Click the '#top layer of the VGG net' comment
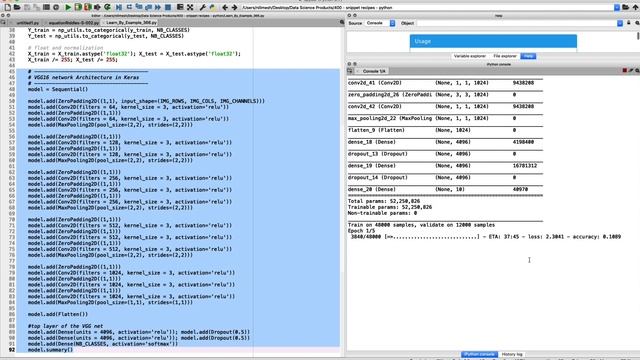Screen dimensions: 640x360 tap(65, 326)
